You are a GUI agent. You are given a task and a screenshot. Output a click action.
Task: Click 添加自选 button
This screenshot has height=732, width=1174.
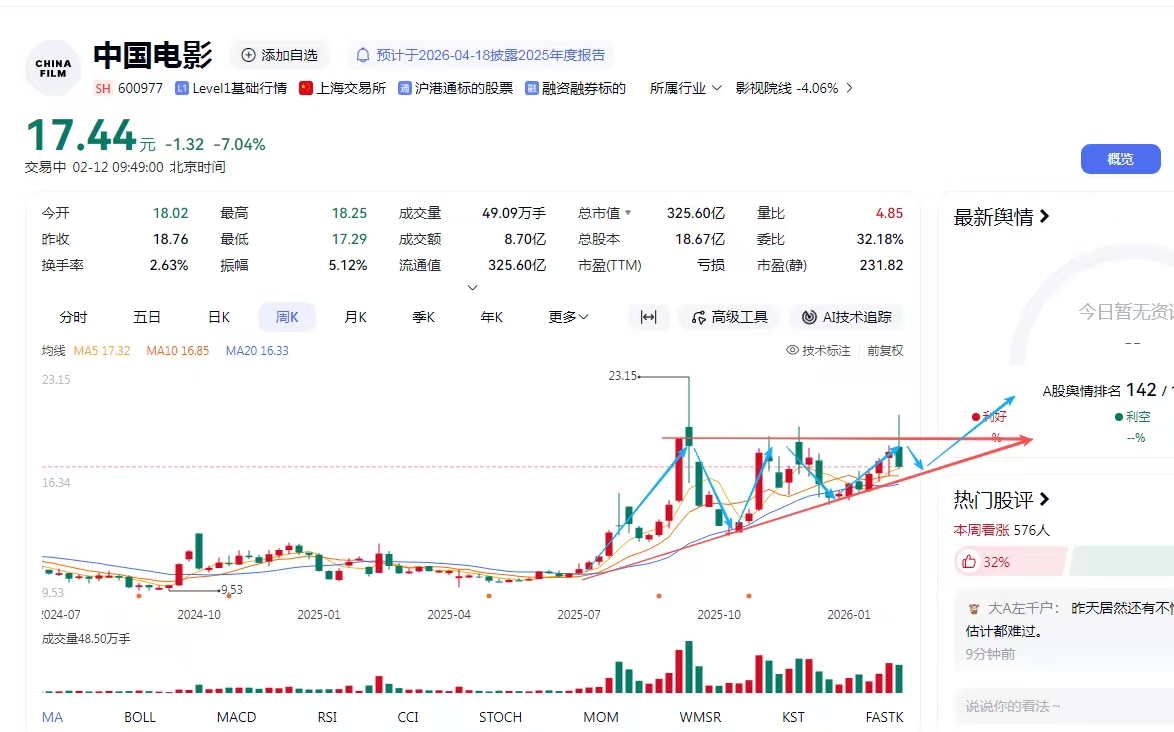tap(279, 55)
